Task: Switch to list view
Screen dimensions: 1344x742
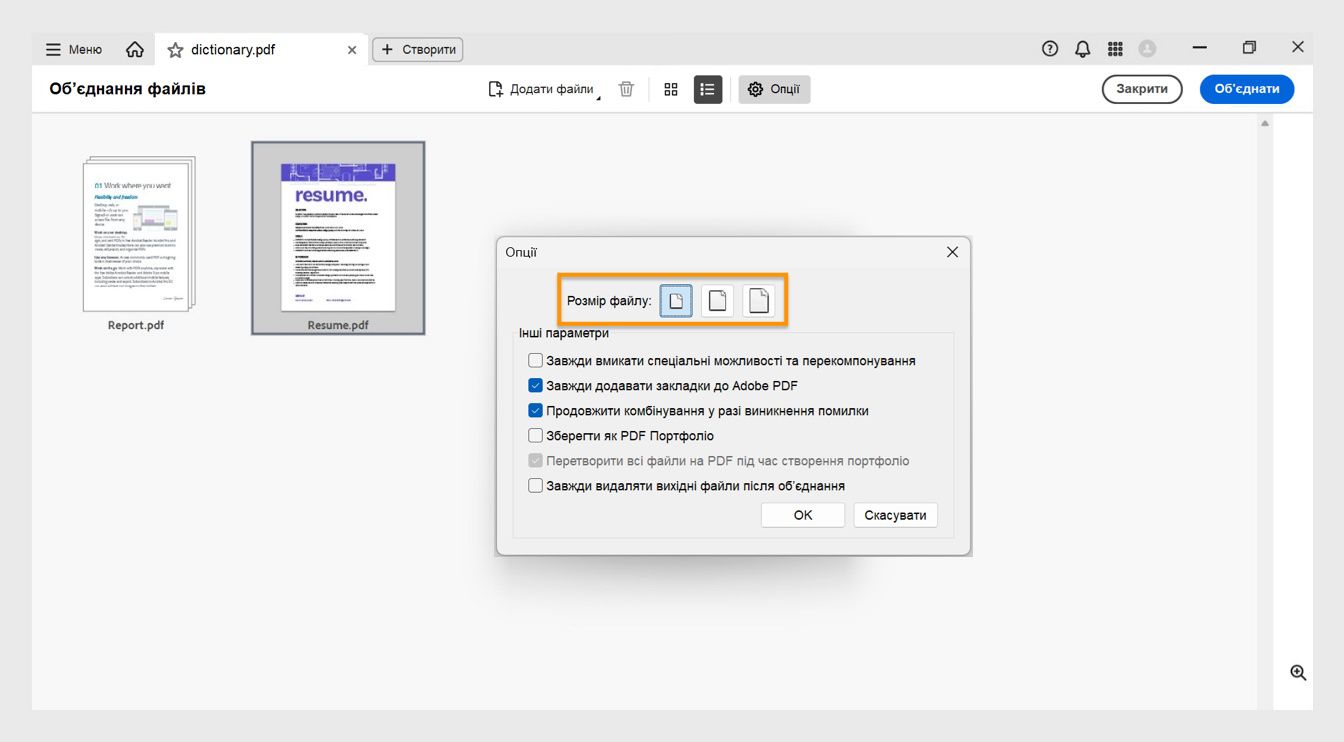Action: [x=708, y=89]
